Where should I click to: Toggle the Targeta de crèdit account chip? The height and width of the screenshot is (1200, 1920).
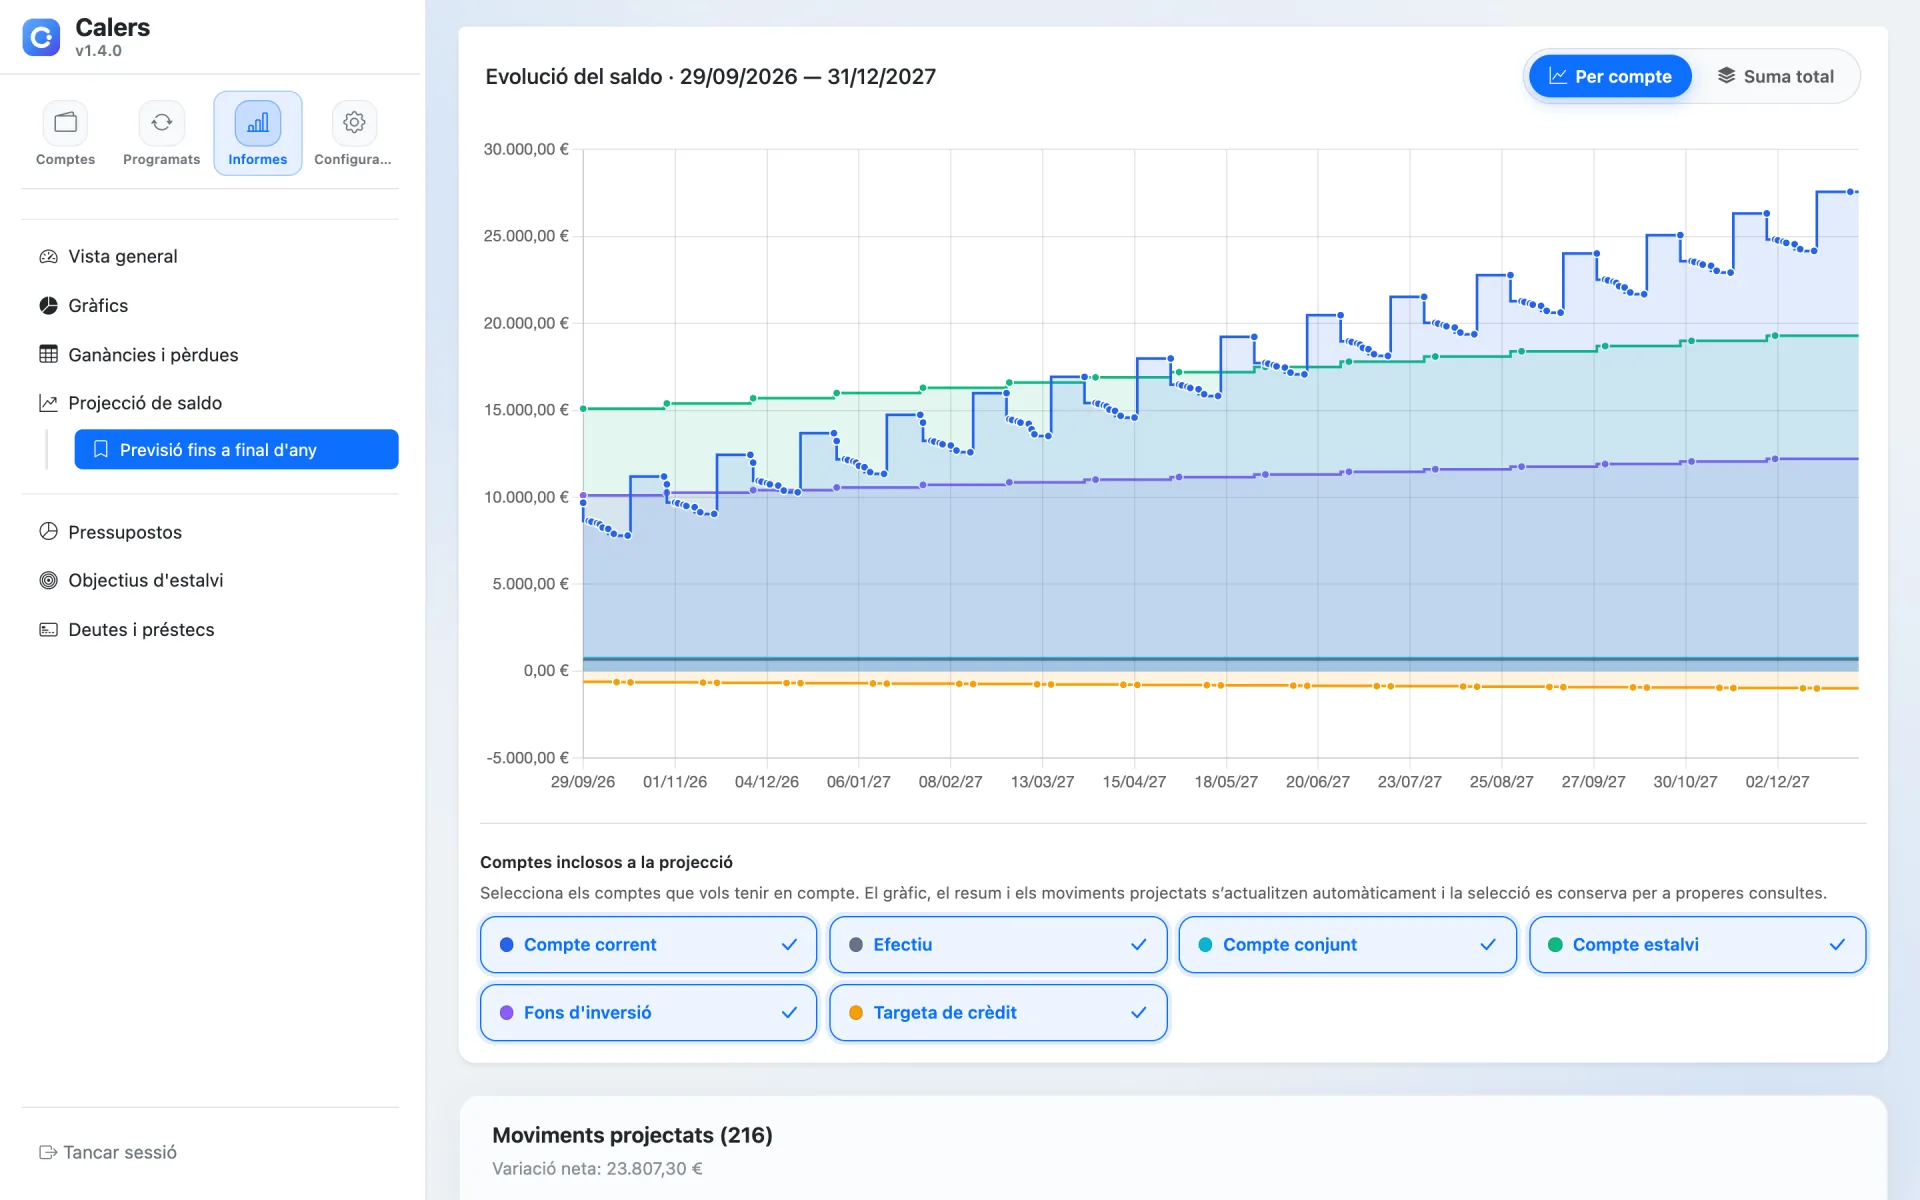tap(998, 1013)
